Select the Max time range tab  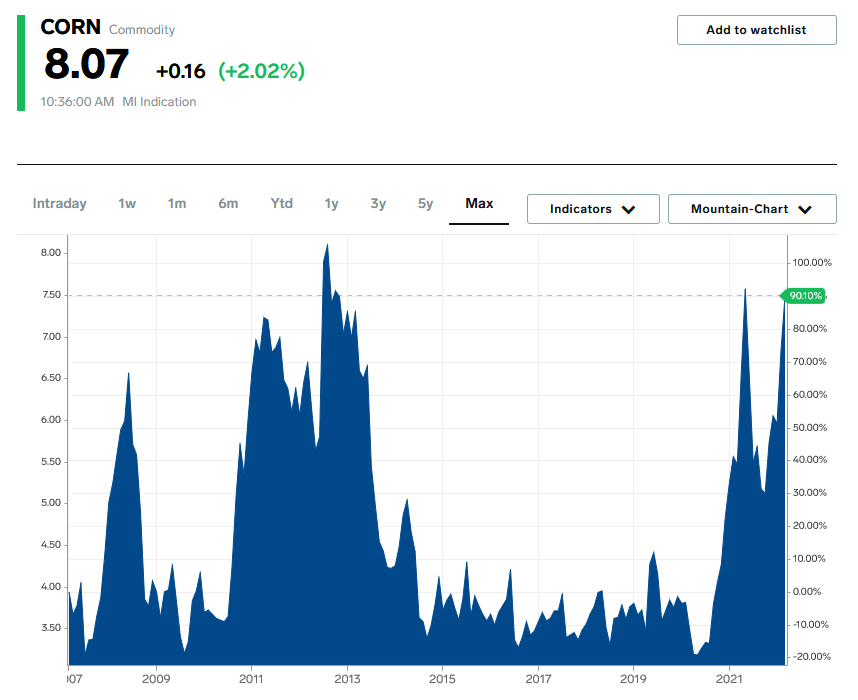(x=479, y=204)
